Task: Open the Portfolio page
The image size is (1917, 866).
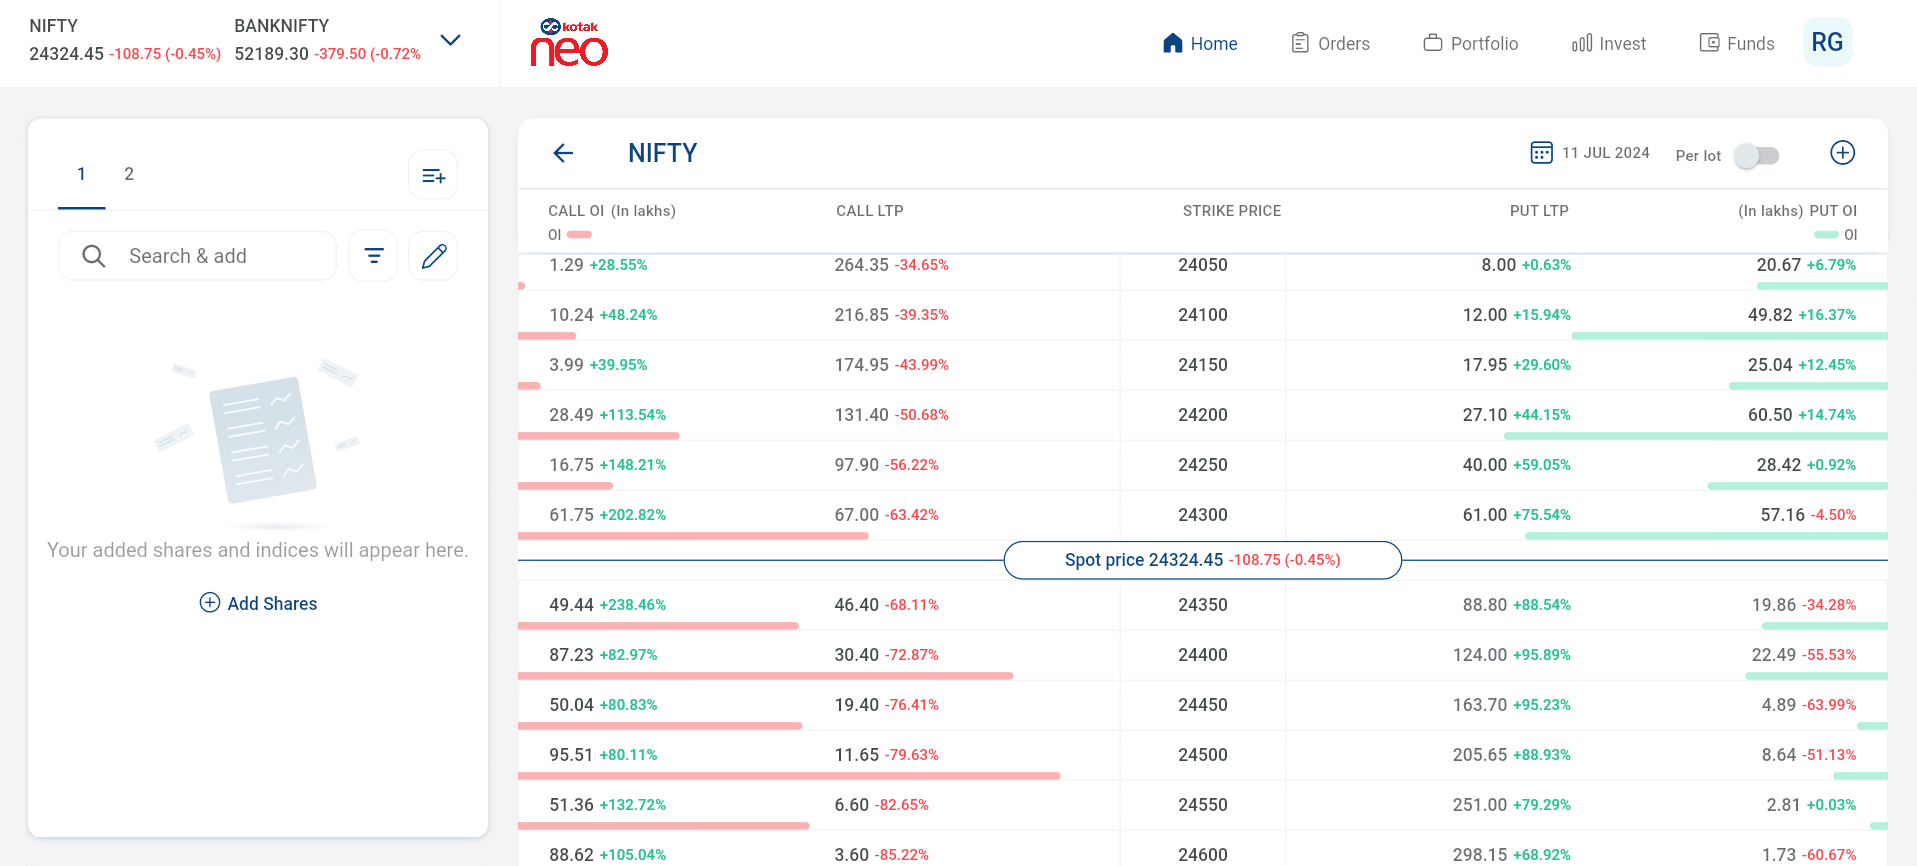Action: pos(1470,43)
